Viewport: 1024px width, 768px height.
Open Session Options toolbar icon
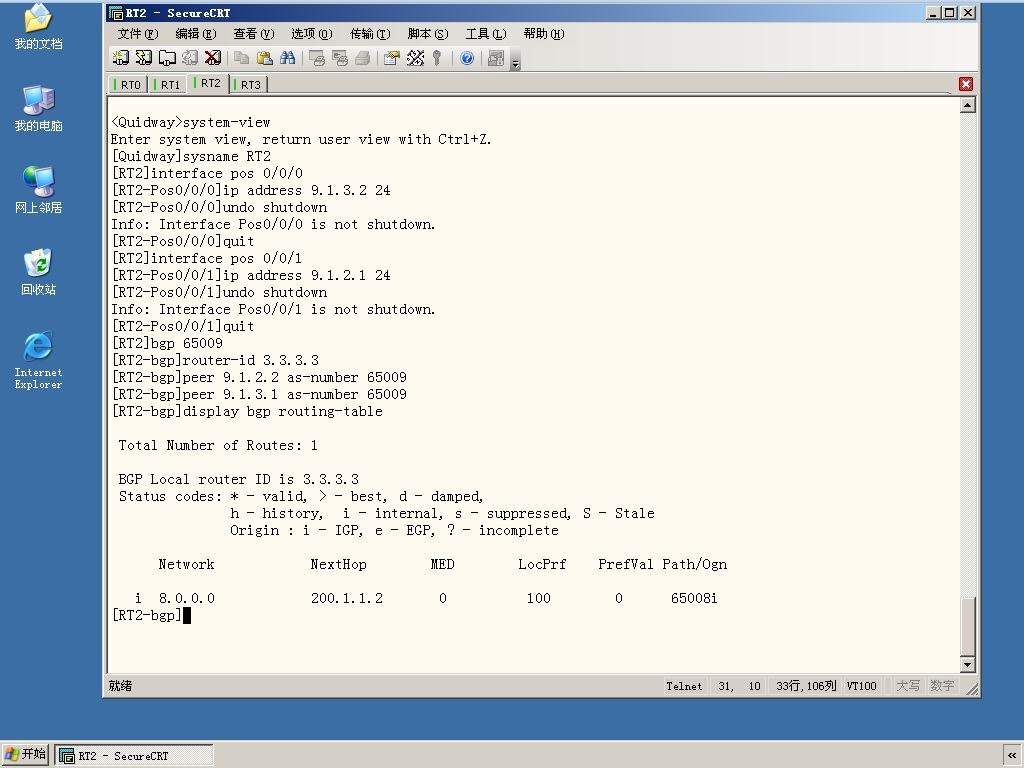392,58
